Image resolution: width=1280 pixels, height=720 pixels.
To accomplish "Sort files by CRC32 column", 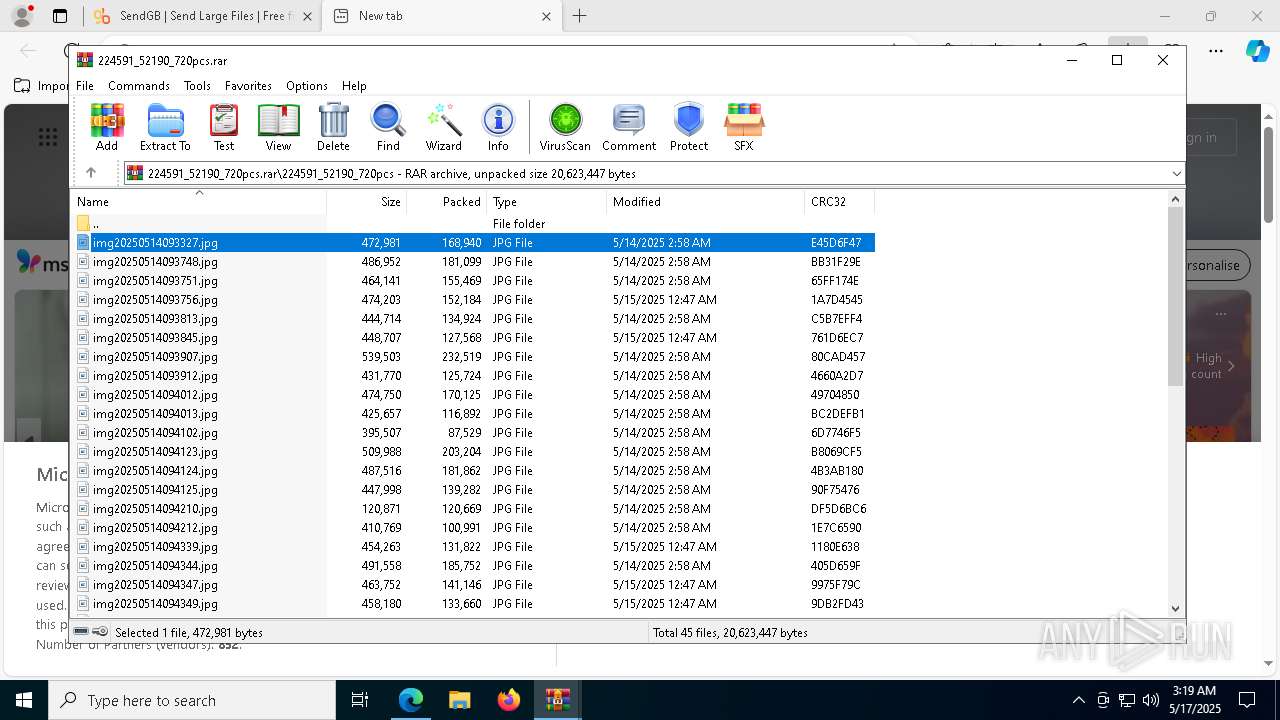I will tap(839, 202).
